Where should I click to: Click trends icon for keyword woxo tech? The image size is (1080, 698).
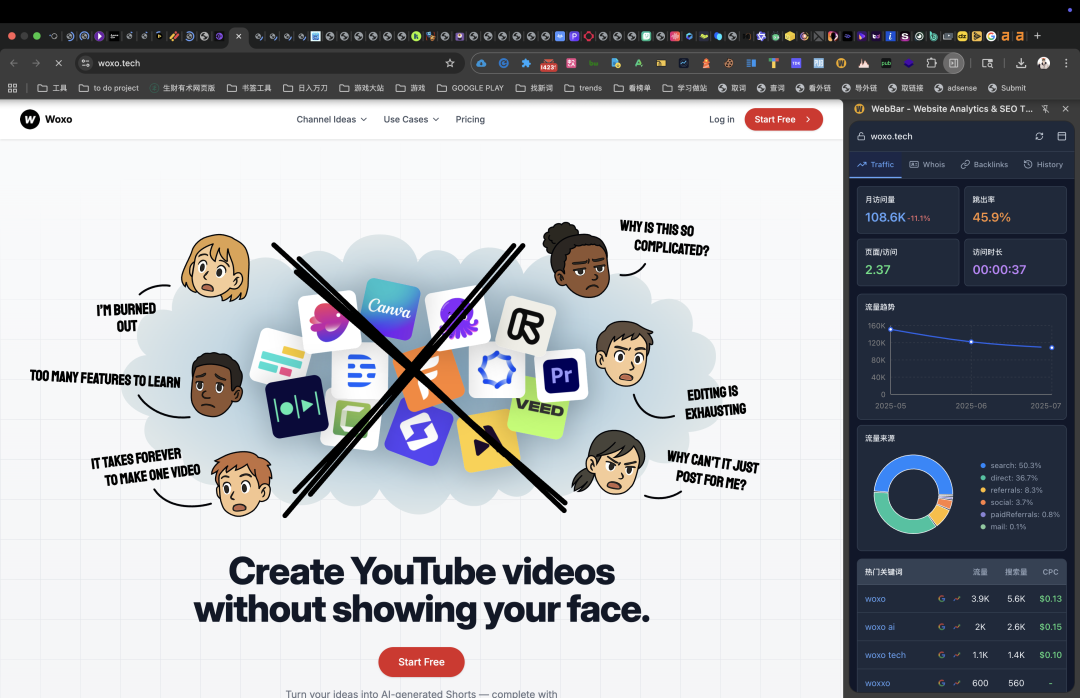pos(957,655)
